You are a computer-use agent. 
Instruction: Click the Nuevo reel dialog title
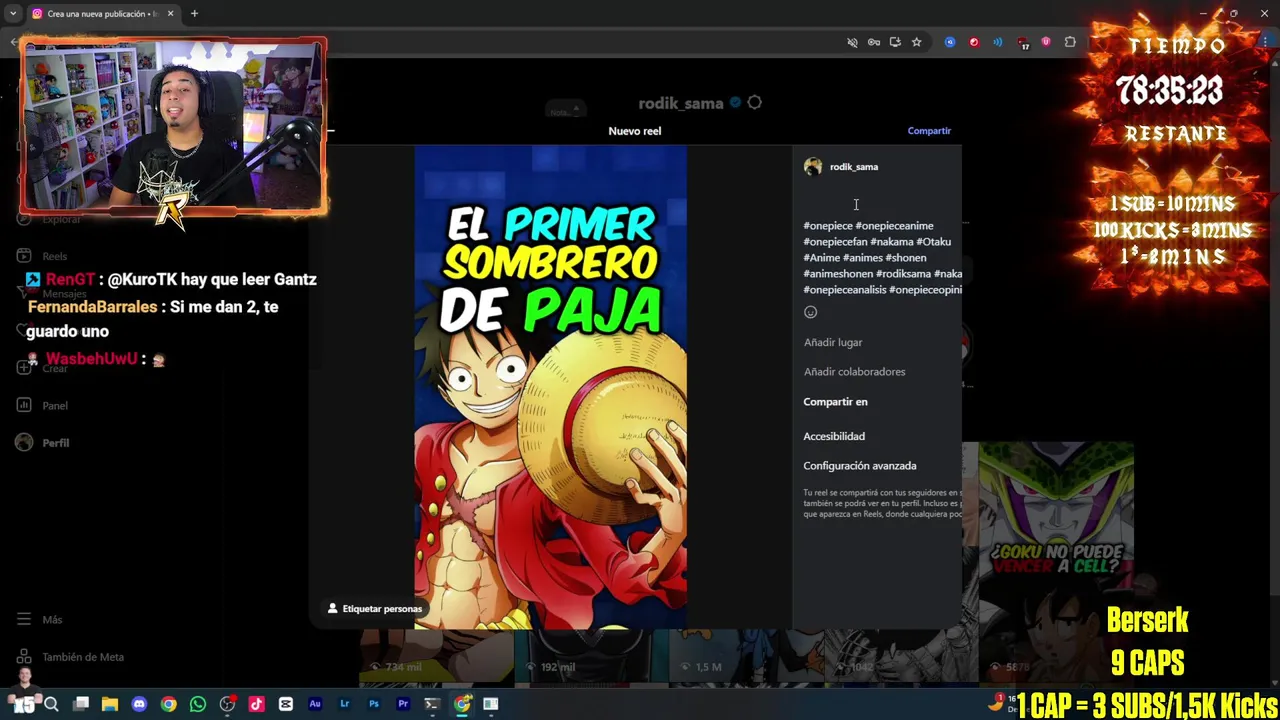[x=635, y=131]
